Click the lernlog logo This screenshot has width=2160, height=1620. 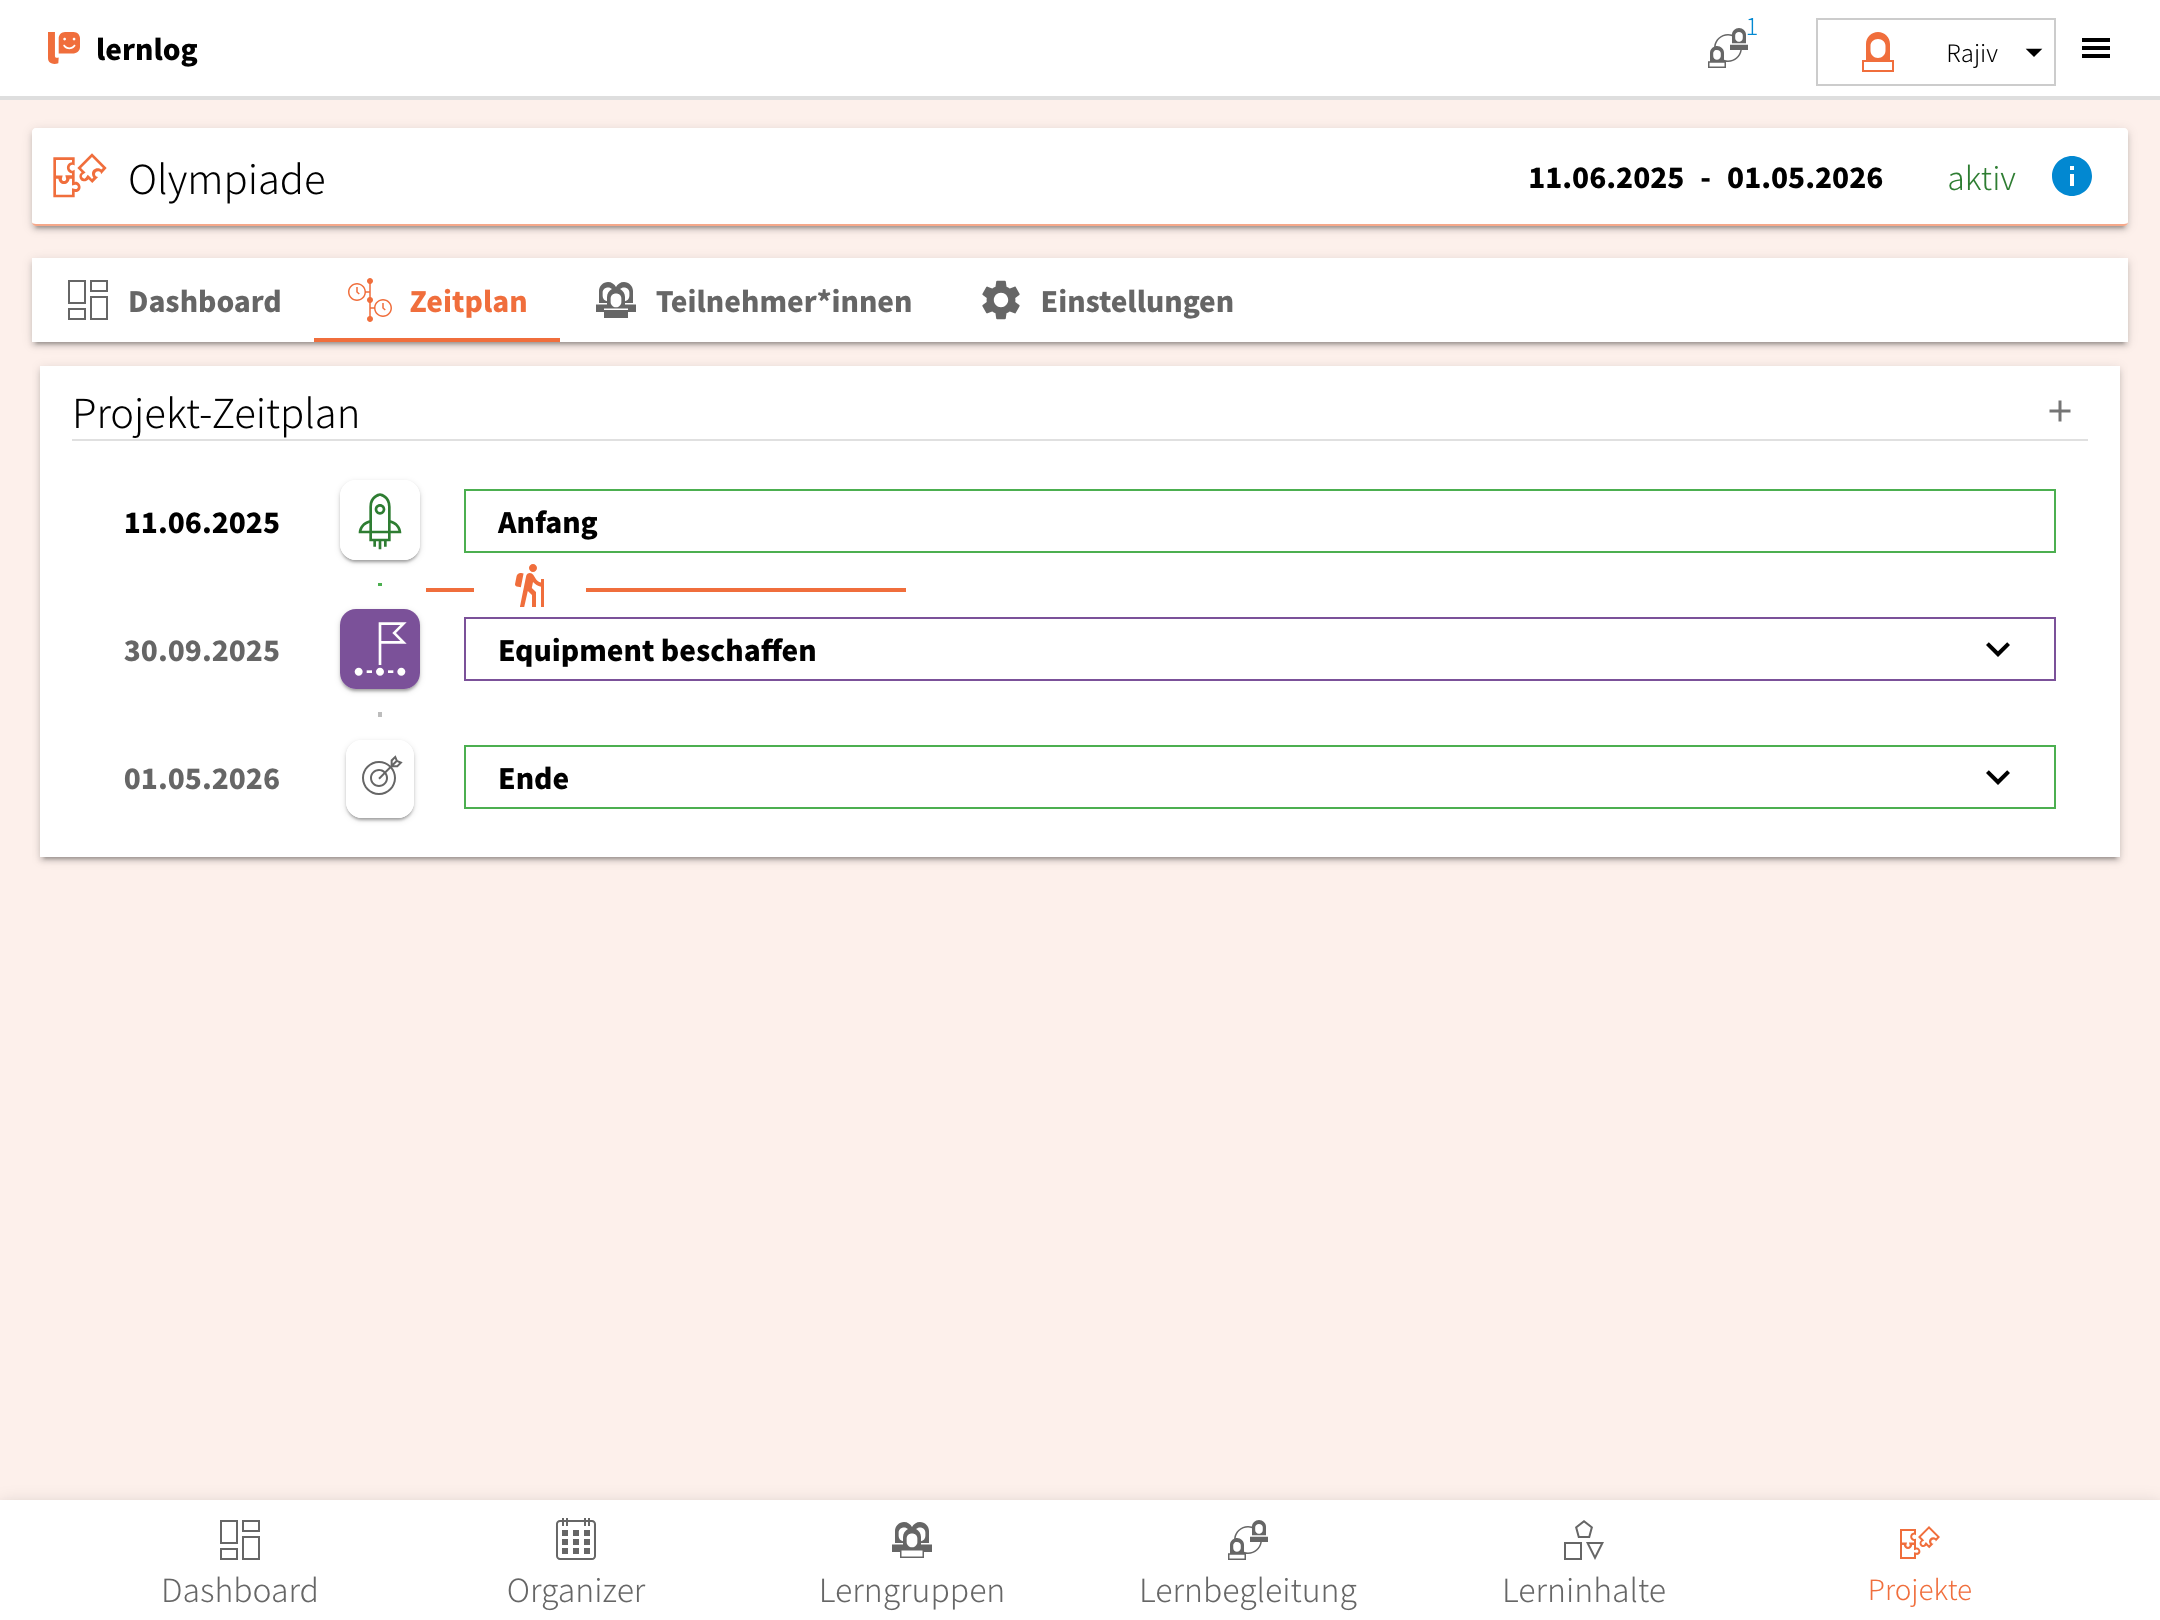pyautogui.click(x=122, y=49)
